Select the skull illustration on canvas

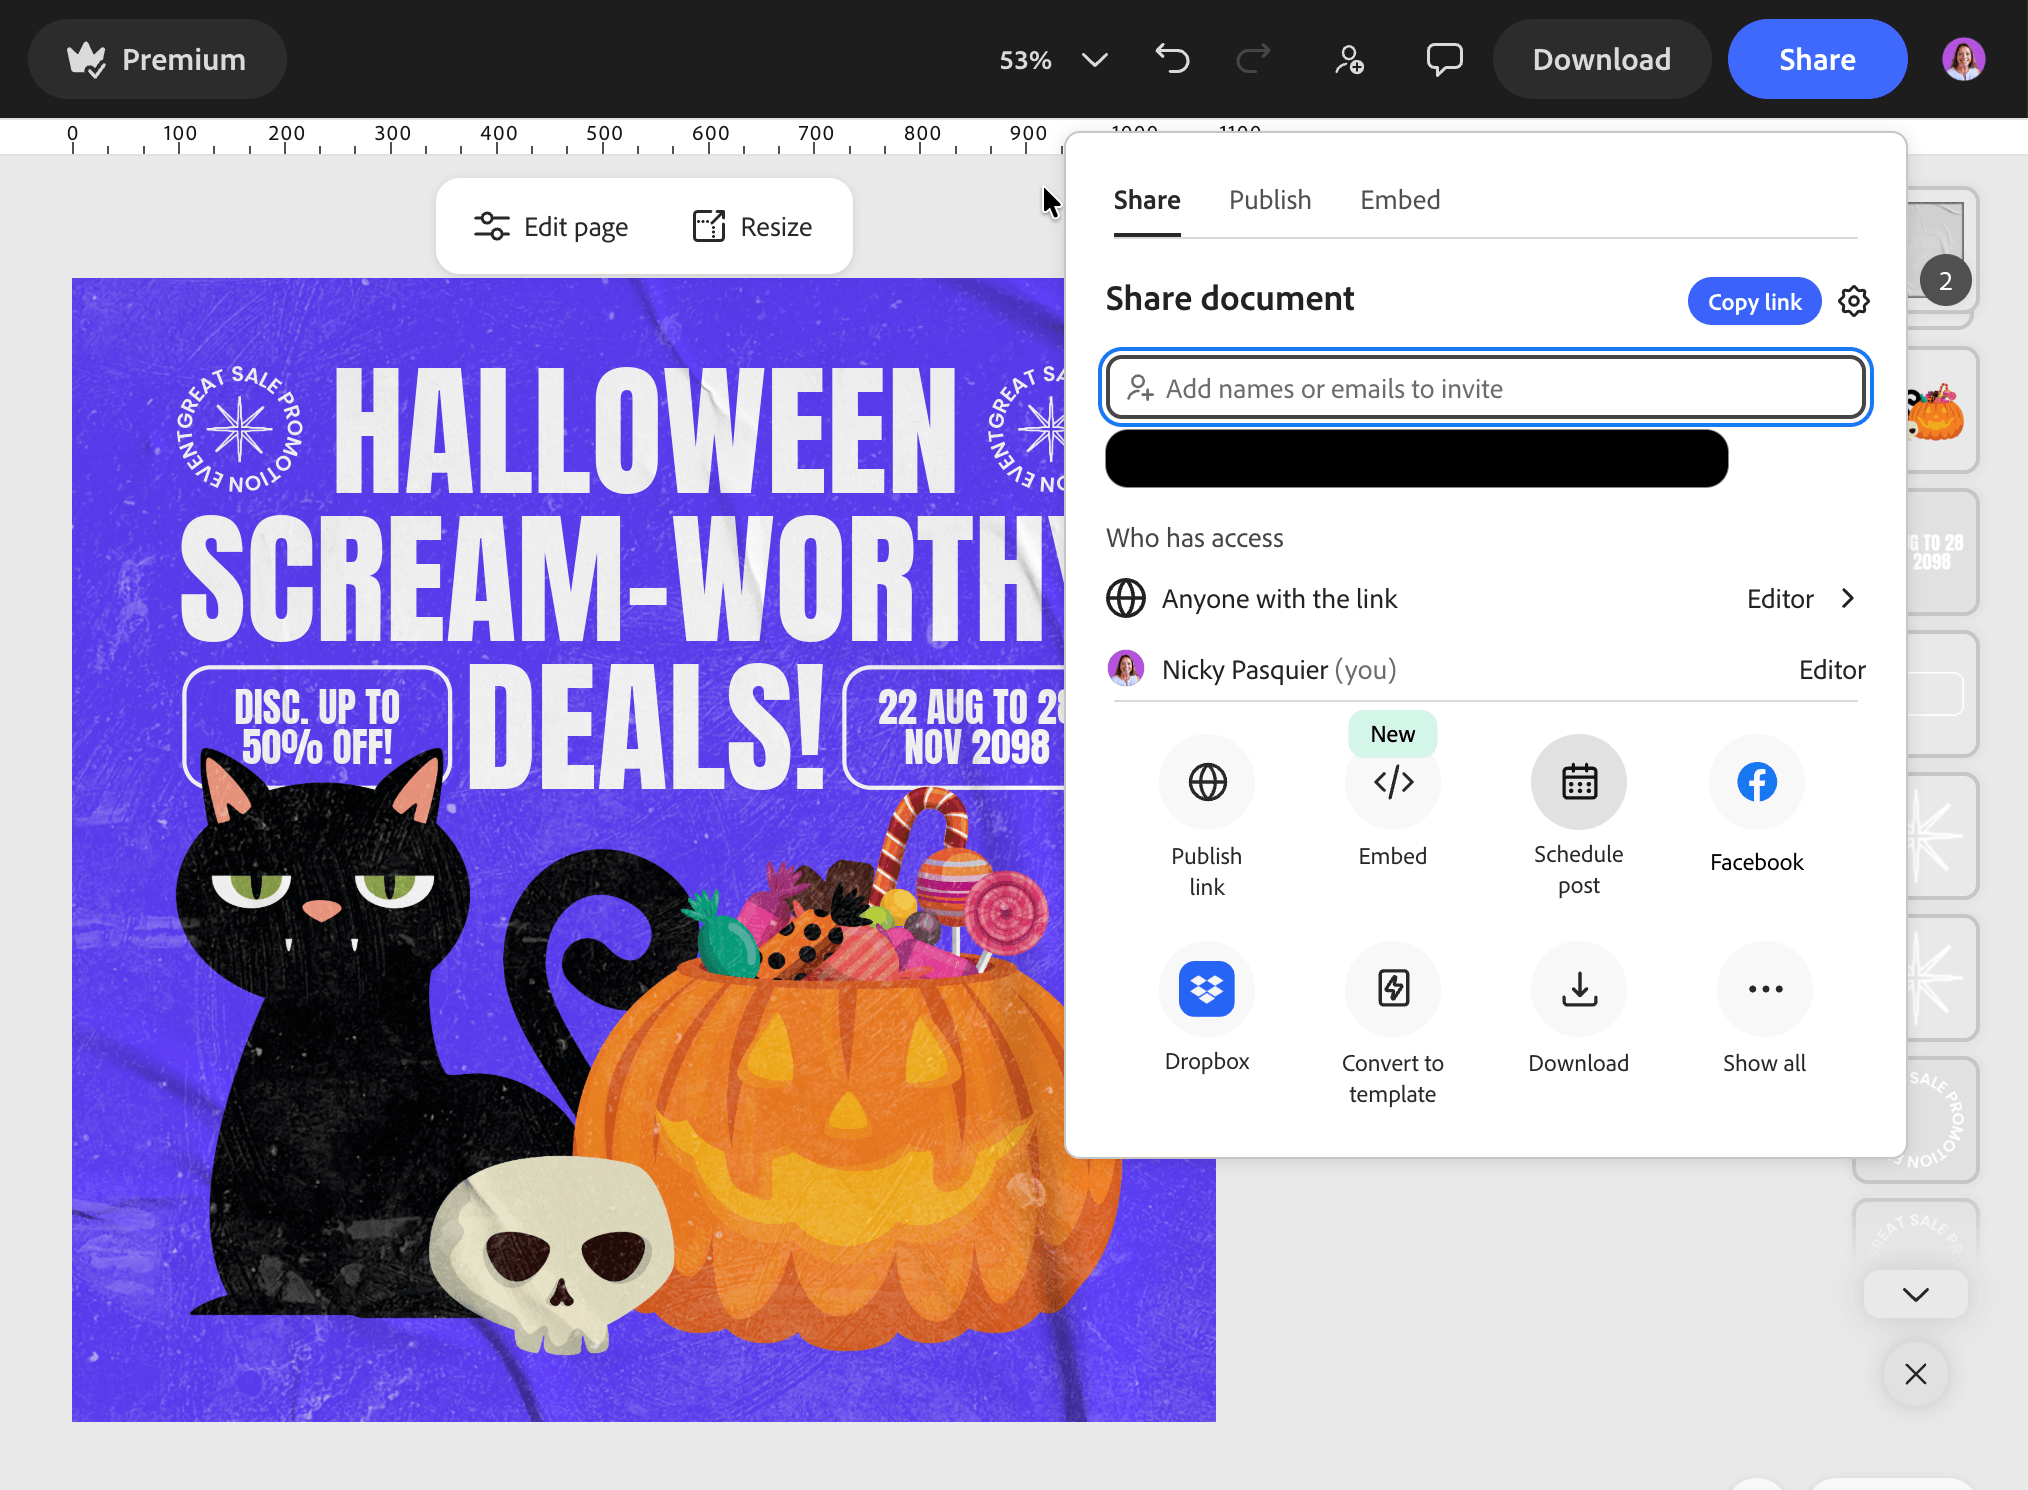[x=552, y=1255]
